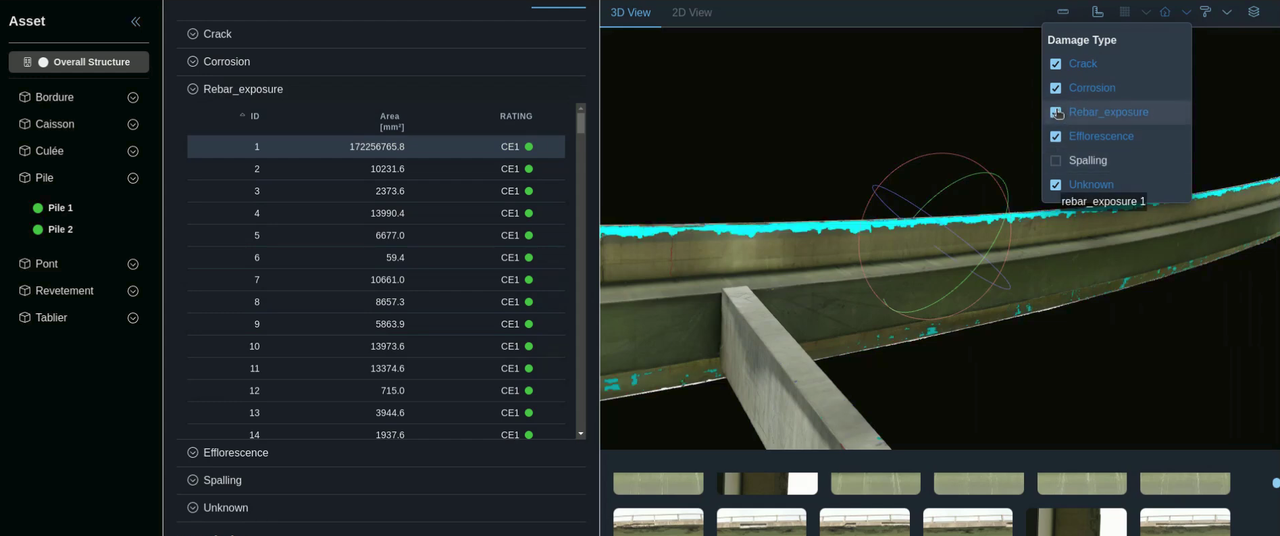Expand the Pont tree chevron
1280x536 pixels.
133,265
